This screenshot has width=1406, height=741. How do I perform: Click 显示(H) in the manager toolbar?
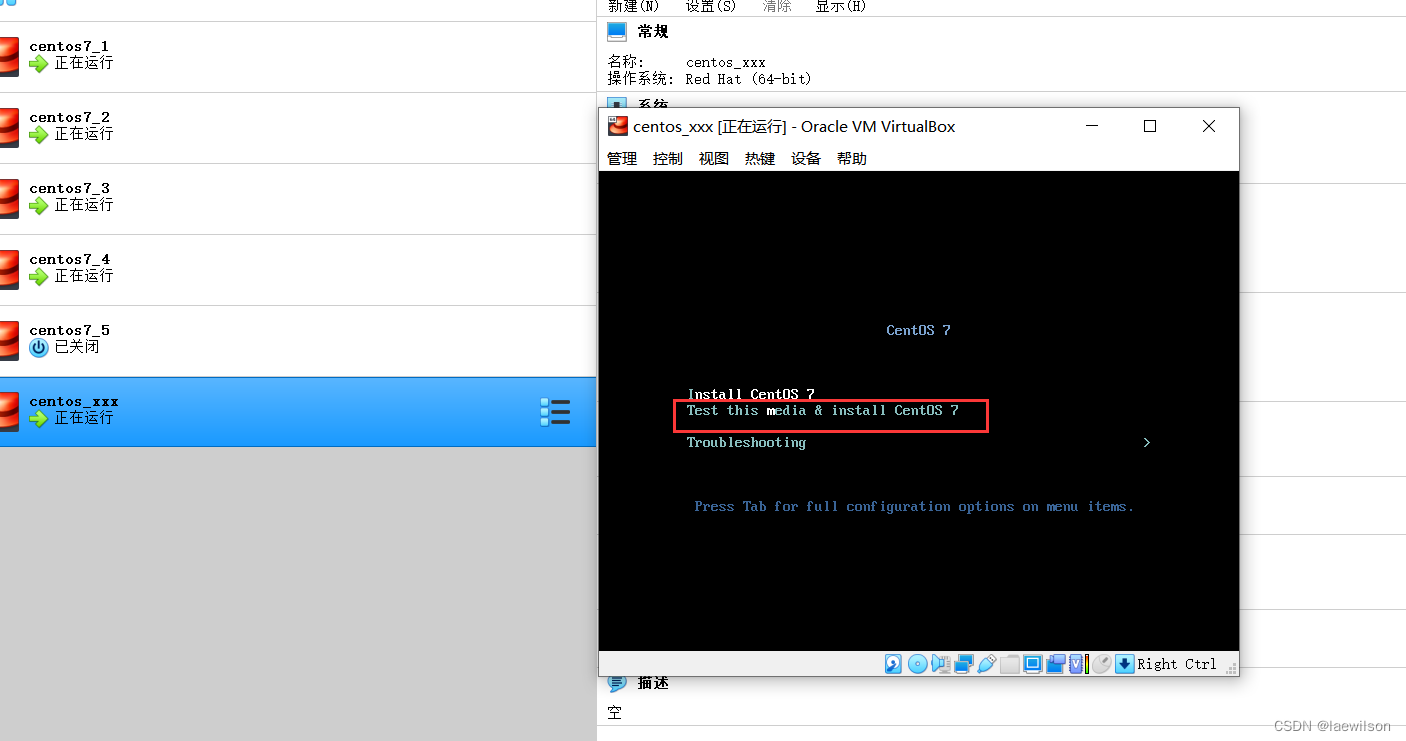841,6
